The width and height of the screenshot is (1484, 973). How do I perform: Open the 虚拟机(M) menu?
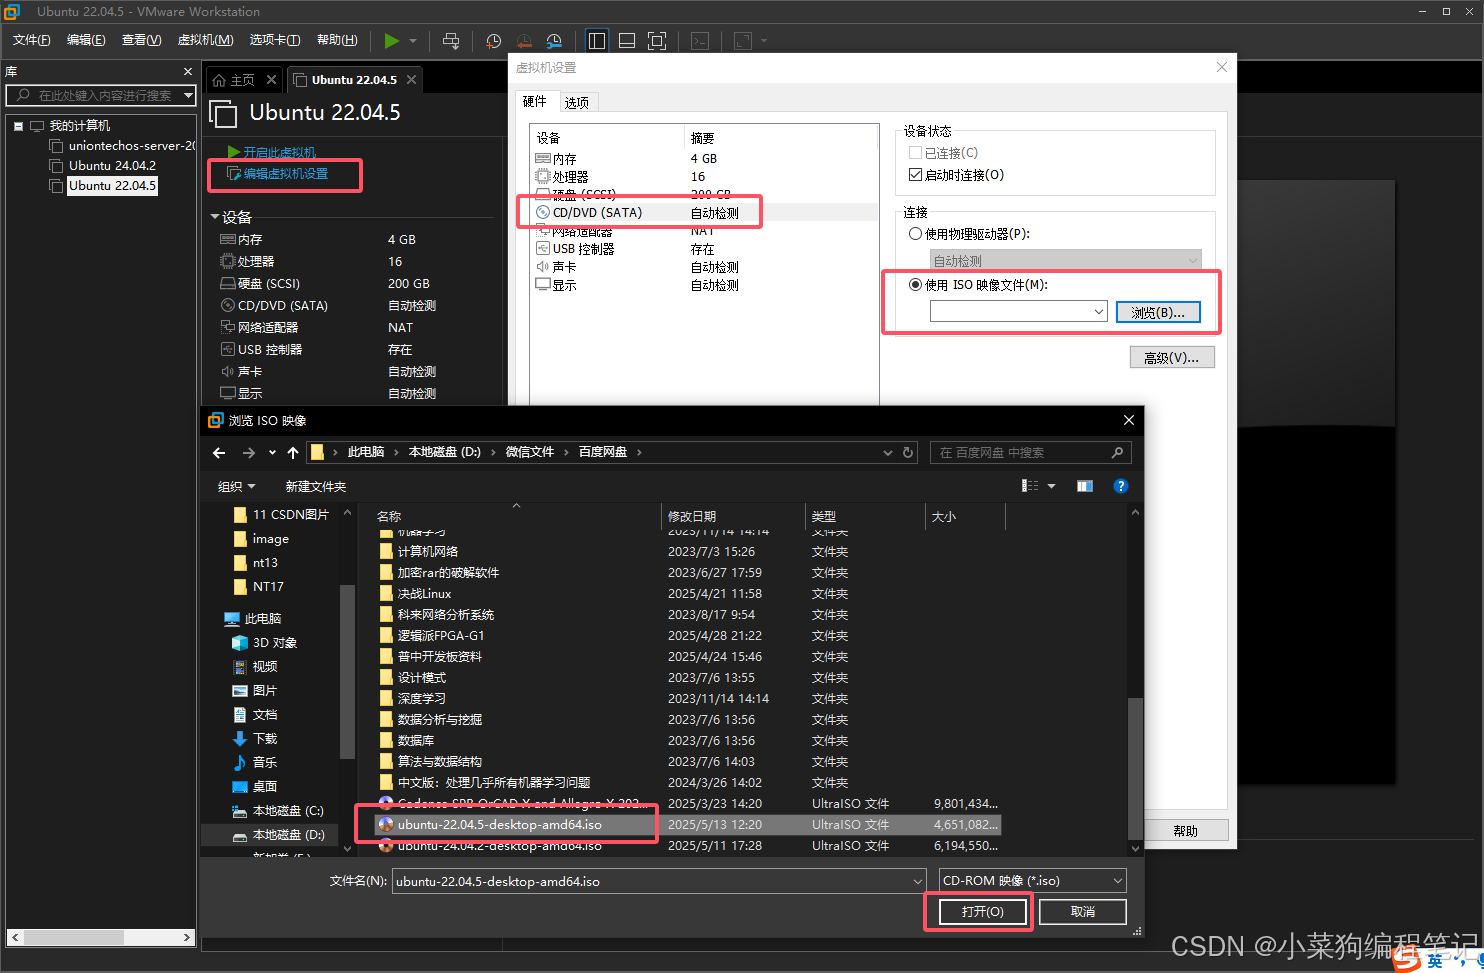click(205, 40)
